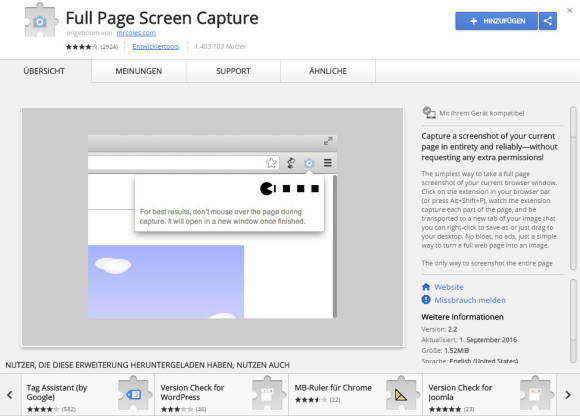Screen dimensions: 580x416
Task: Click the Tag Assistant puzzle icon
Action: pos(135,394)
